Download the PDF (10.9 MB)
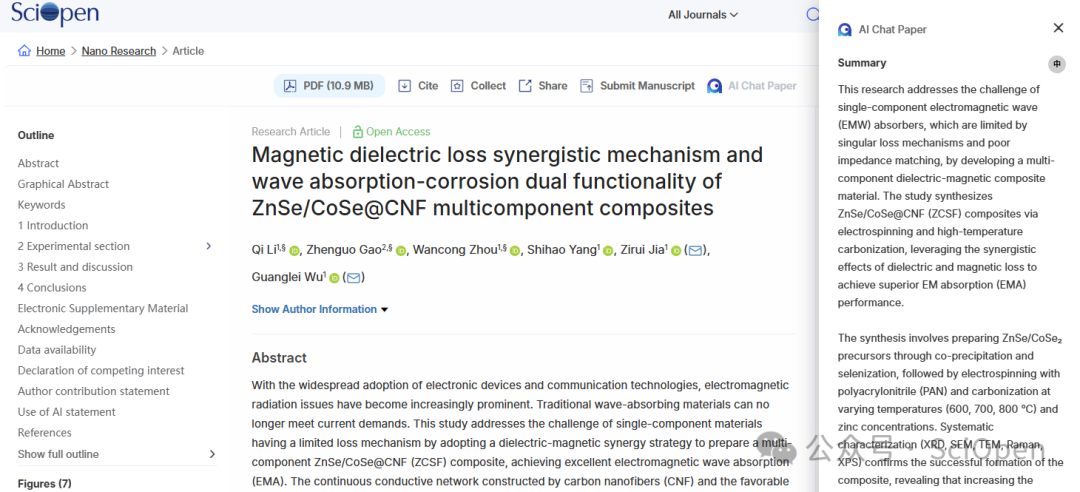Viewport: 1080px width, 492px height. (329, 85)
